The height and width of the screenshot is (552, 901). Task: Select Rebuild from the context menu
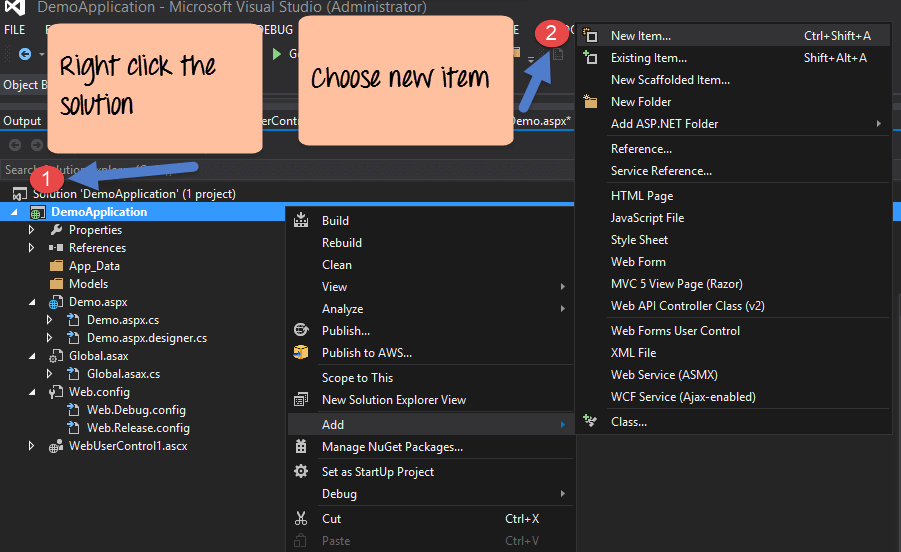[x=342, y=243]
